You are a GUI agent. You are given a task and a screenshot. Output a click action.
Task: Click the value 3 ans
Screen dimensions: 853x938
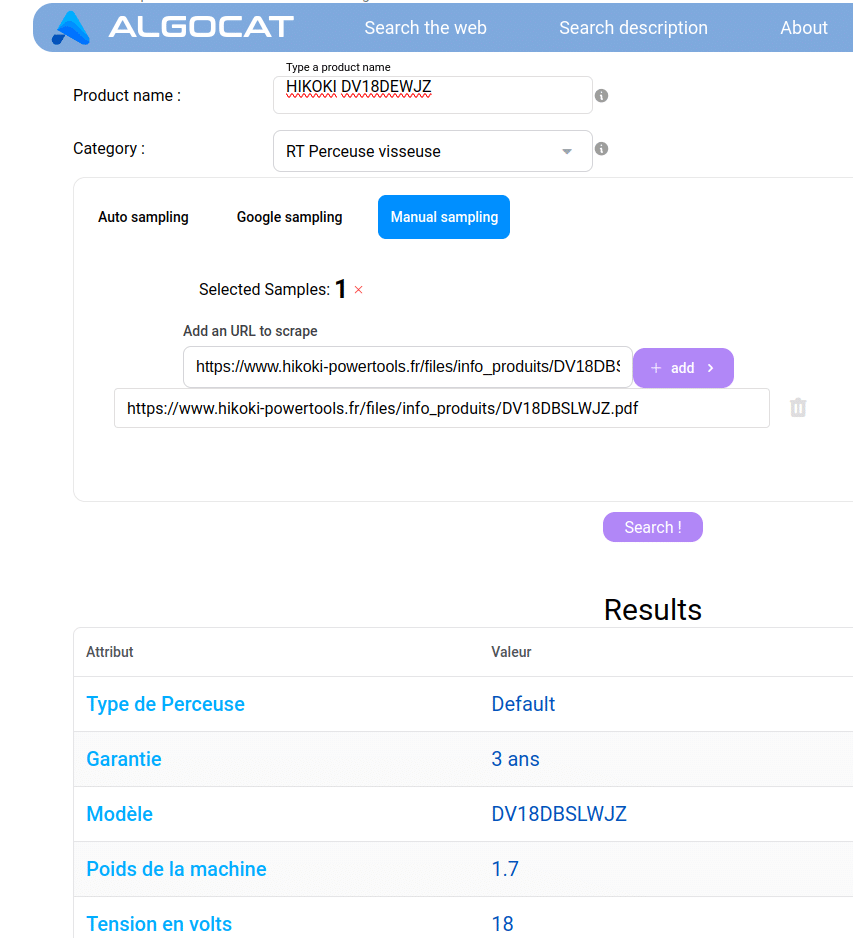[516, 759]
